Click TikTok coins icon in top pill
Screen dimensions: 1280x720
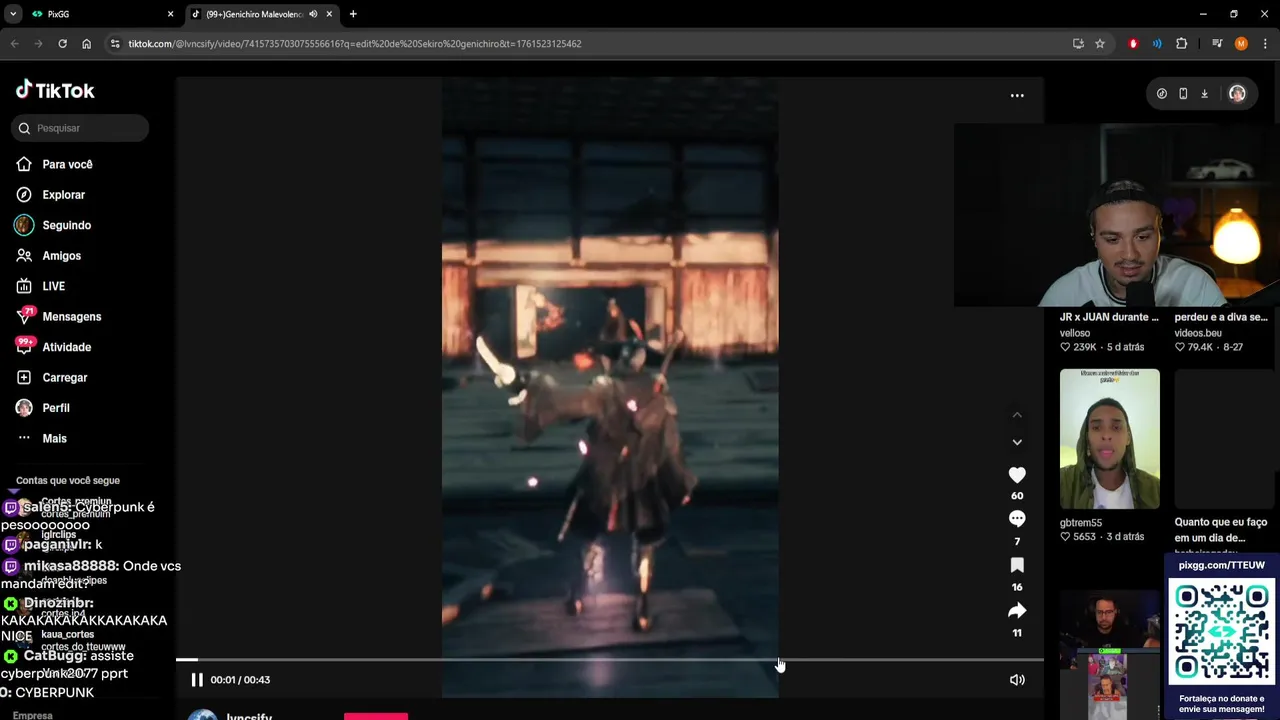click(x=1161, y=94)
